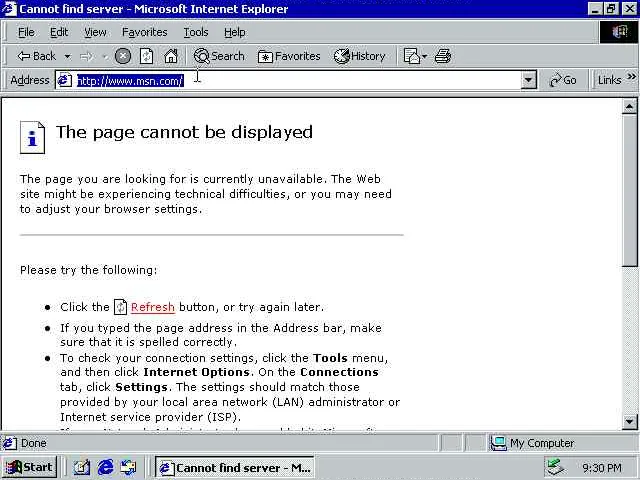Select the Cannot find server taskbar button
Viewport: 640px width, 480px height.
(x=235, y=467)
